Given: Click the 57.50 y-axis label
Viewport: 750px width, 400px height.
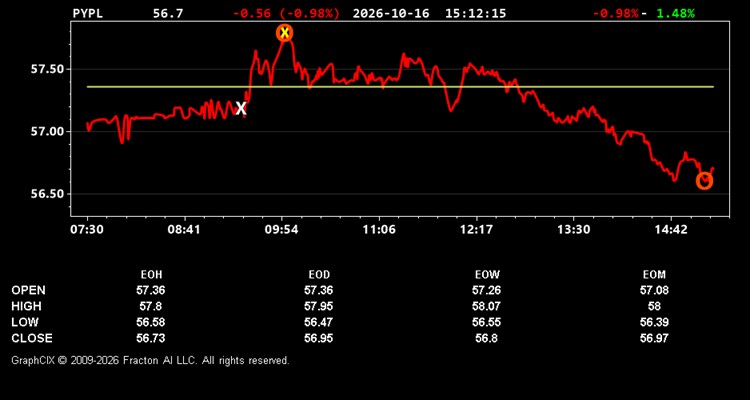Looking at the screenshot, I should tap(47, 69).
